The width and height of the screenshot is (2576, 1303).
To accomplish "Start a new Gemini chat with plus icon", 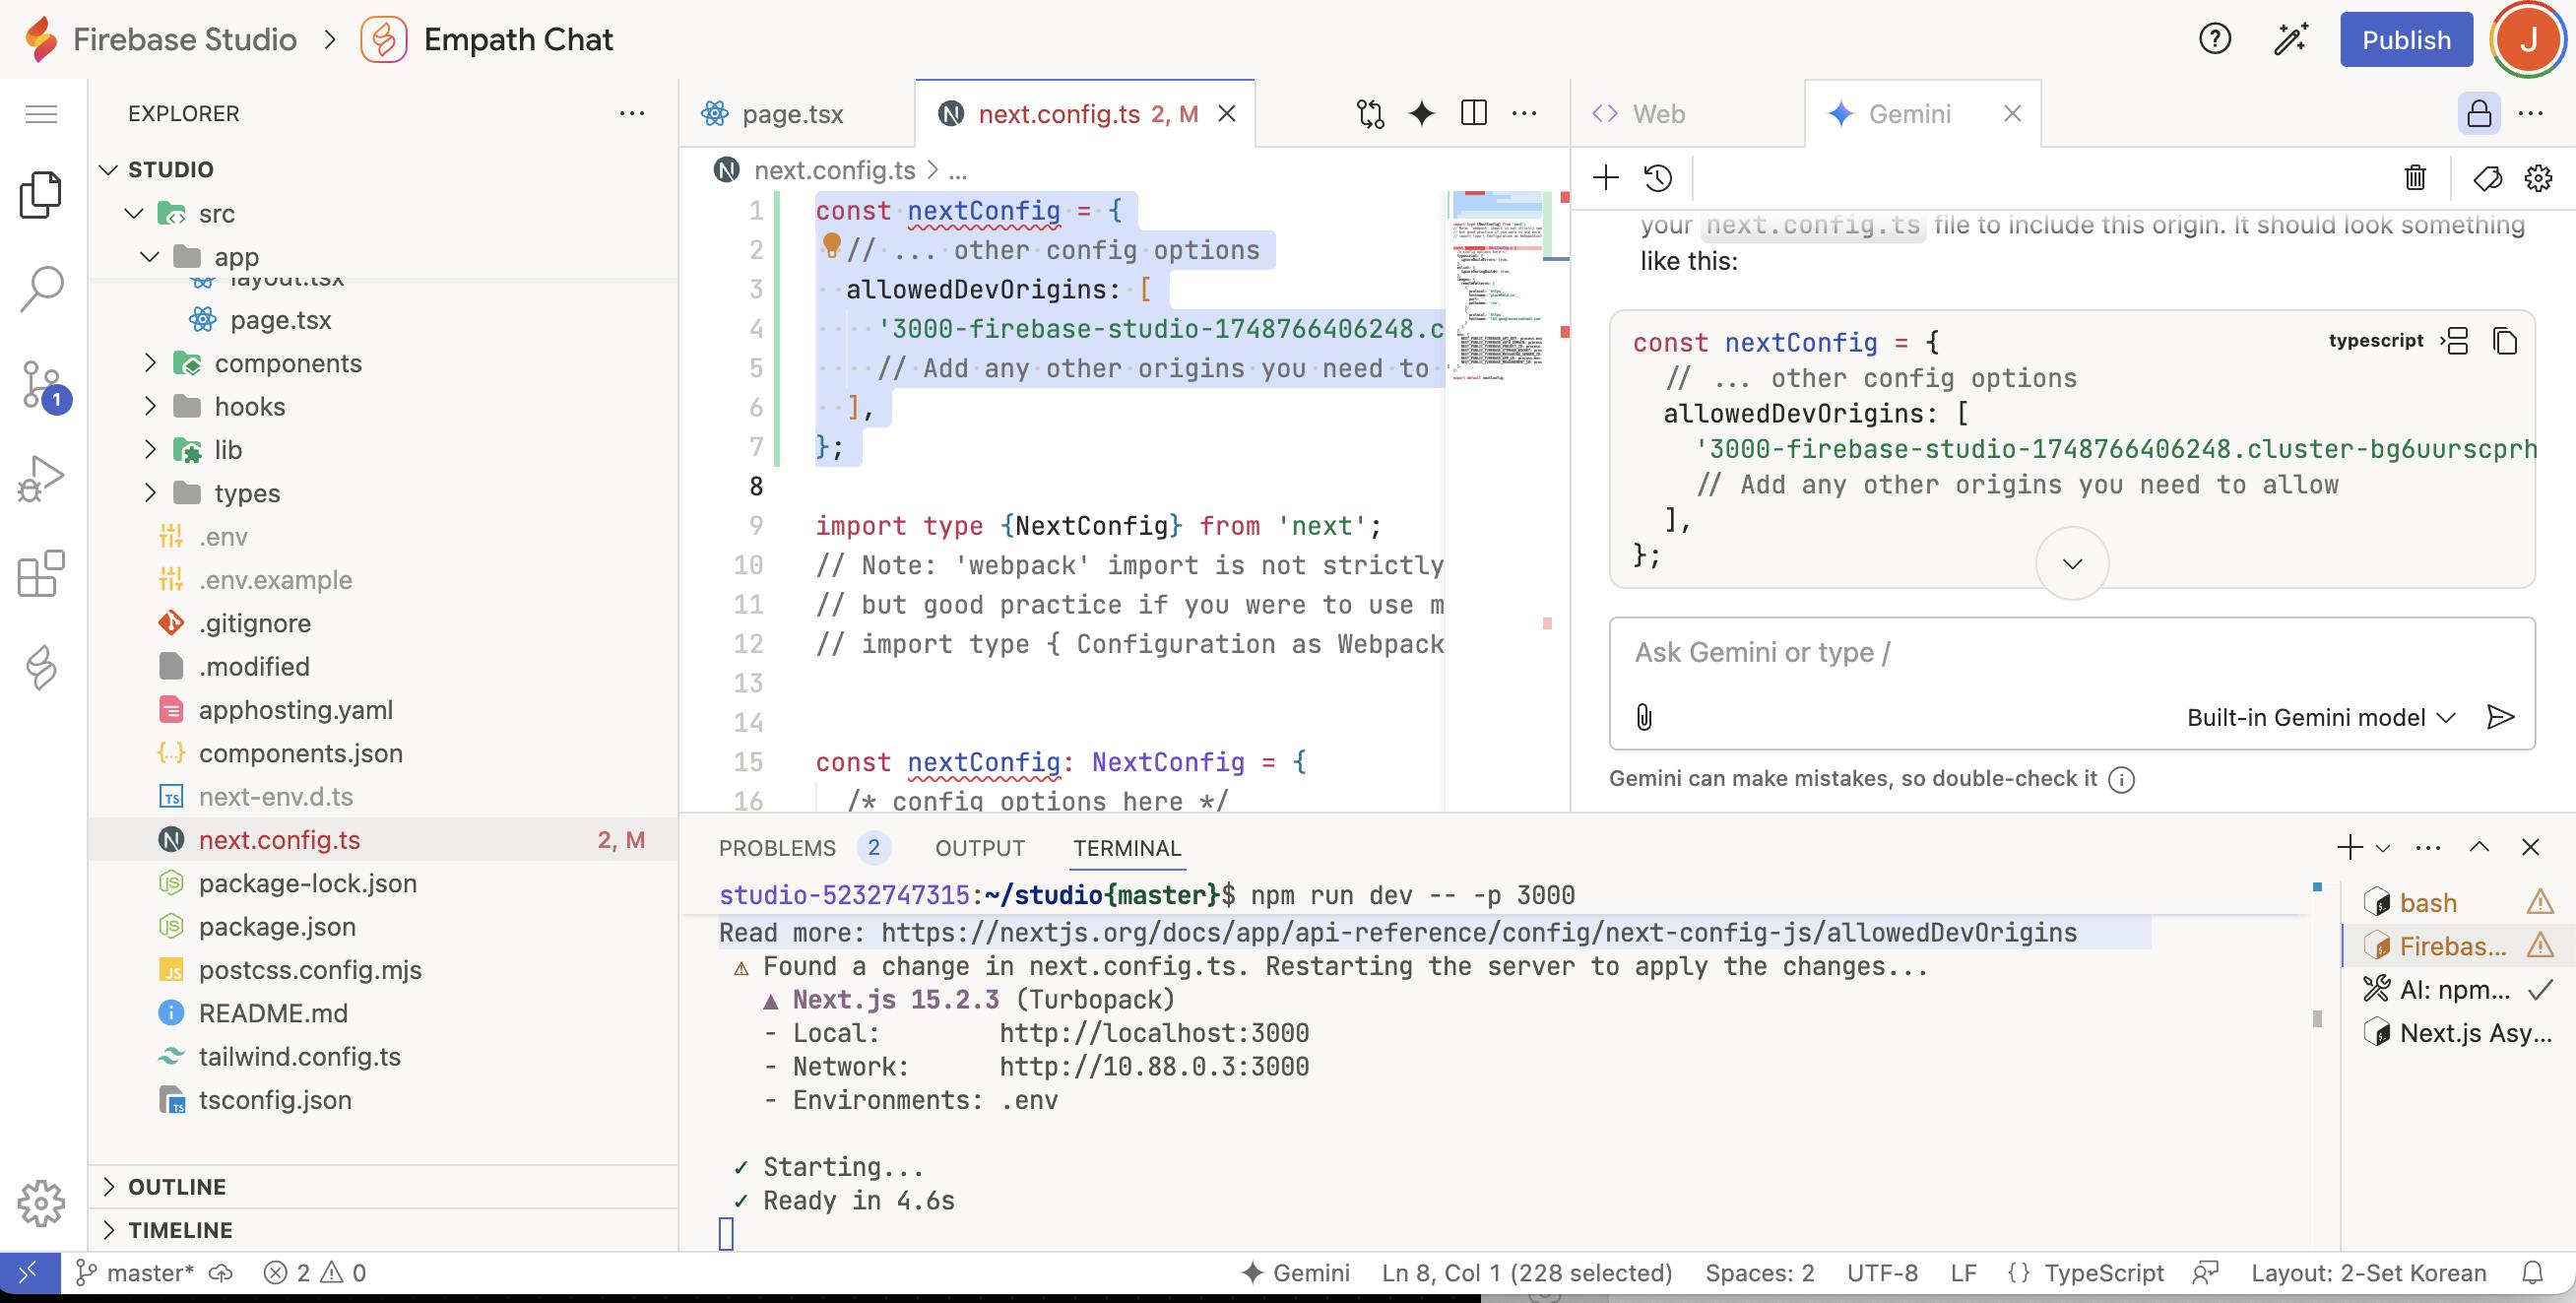I will pos(1605,178).
